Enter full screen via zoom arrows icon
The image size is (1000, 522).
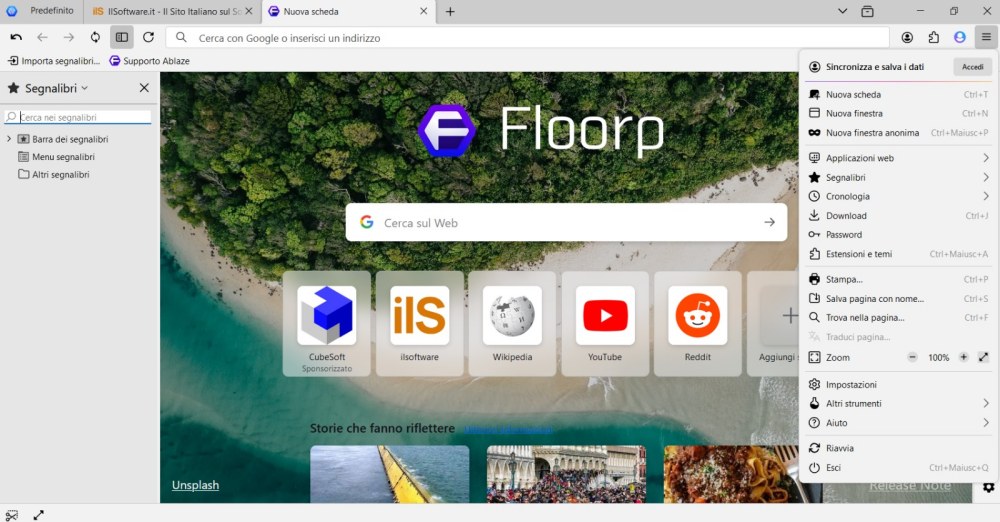(x=983, y=357)
